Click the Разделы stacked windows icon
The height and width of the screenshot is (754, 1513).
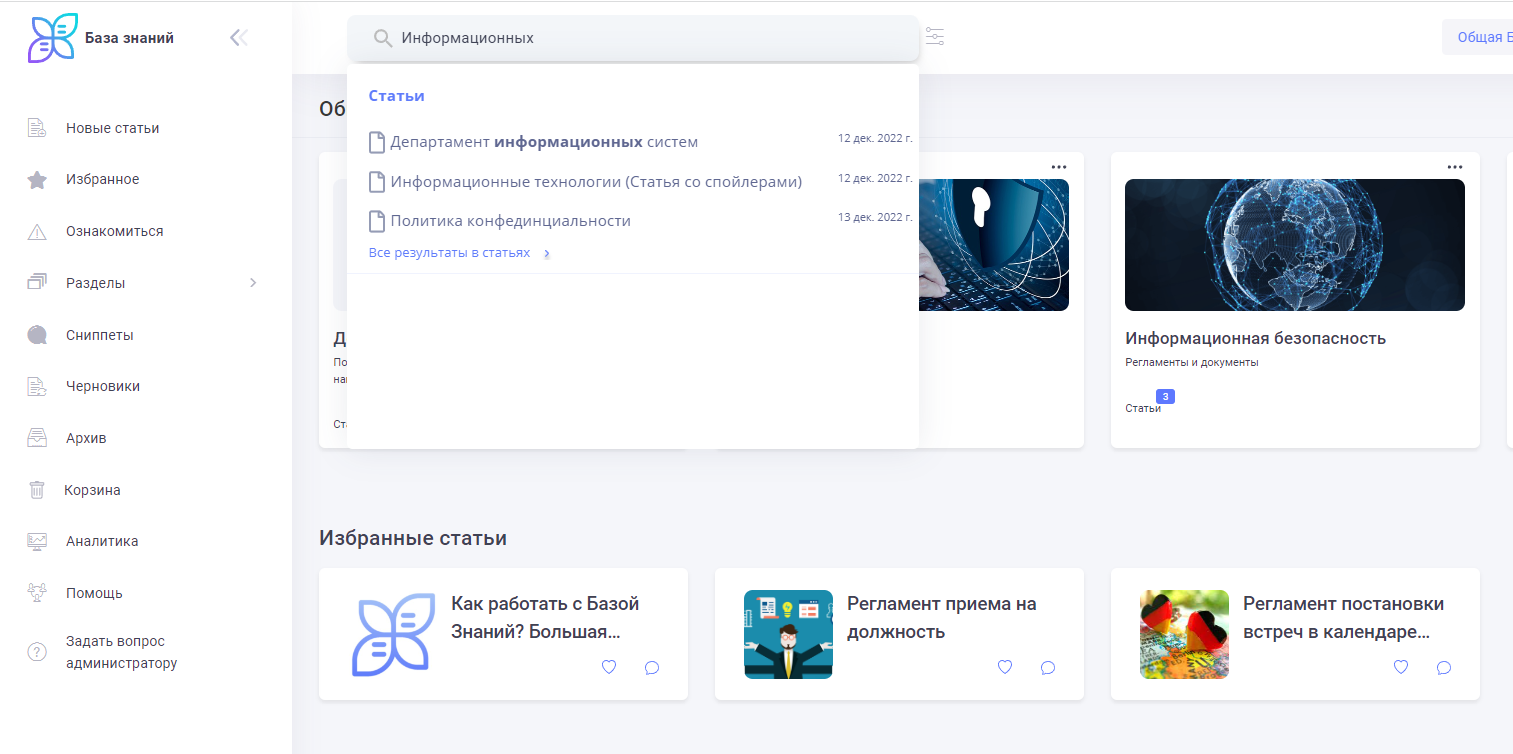37,283
